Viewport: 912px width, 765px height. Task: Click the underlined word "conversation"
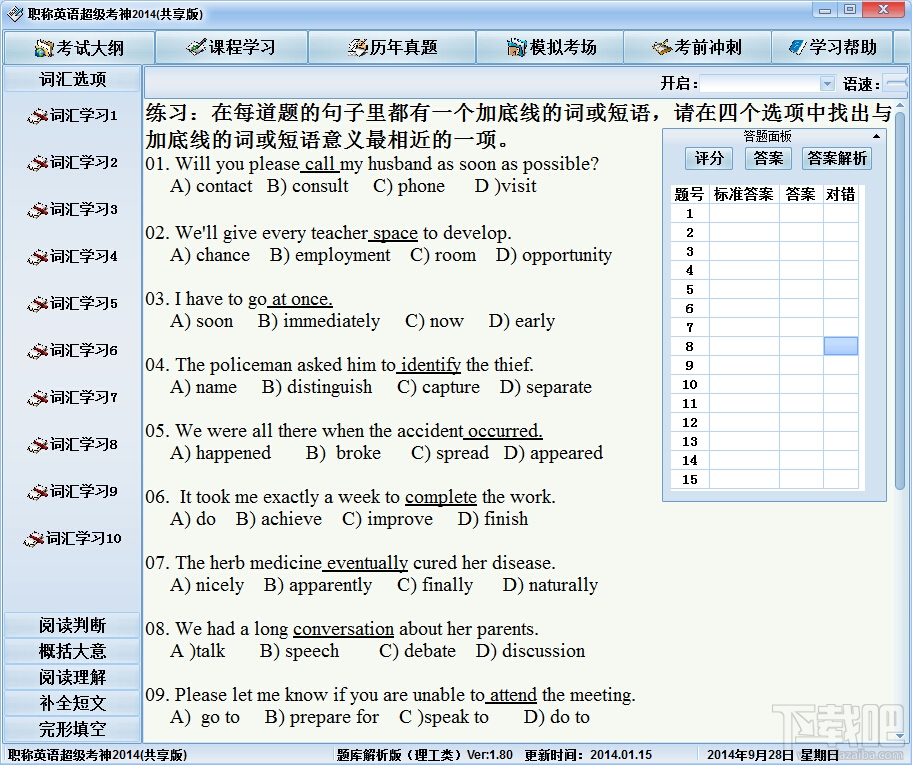coord(343,629)
